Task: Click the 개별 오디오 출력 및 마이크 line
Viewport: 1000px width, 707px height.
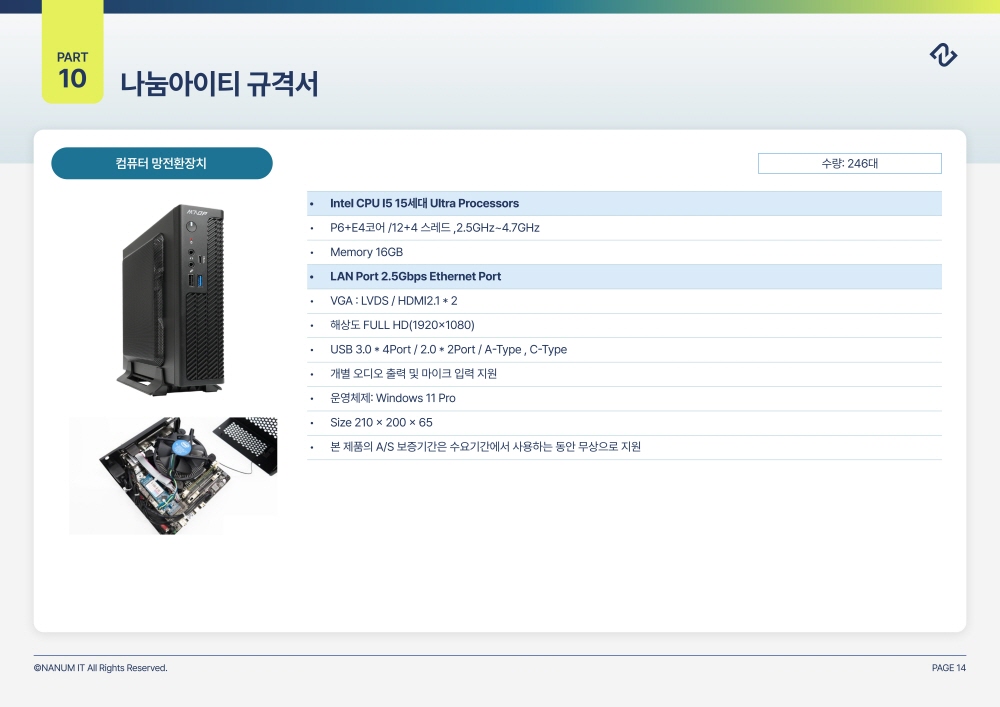Action: pyautogui.click(x=413, y=374)
